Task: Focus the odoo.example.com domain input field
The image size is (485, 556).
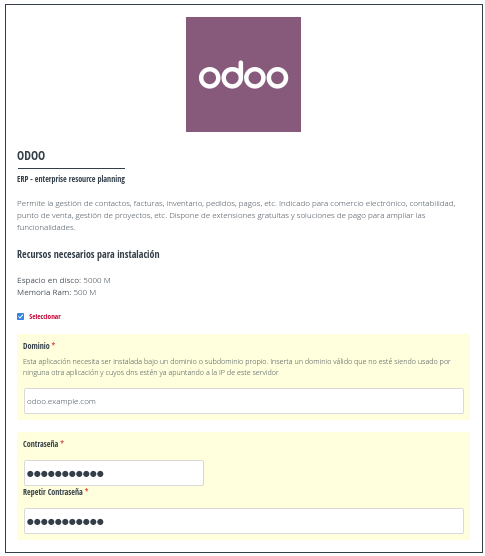Action: (244, 401)
